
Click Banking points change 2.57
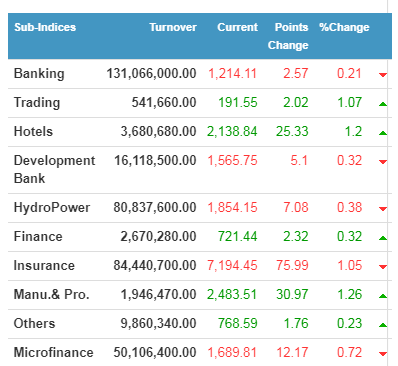click(x=296, y=74)
